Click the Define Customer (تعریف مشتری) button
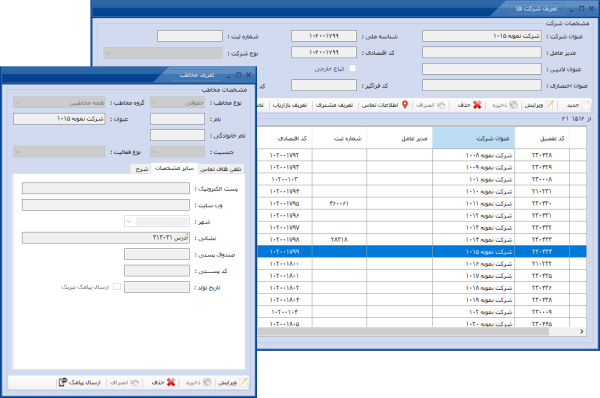600x398 pixels. [334, 105]
